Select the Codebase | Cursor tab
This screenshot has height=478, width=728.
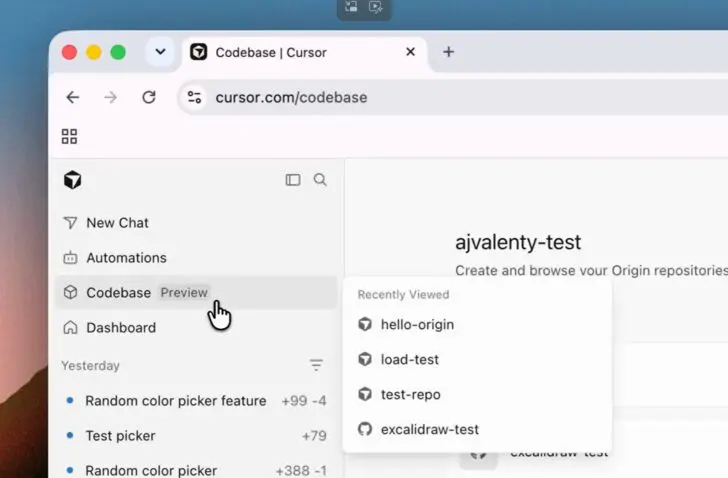(306, 52)
